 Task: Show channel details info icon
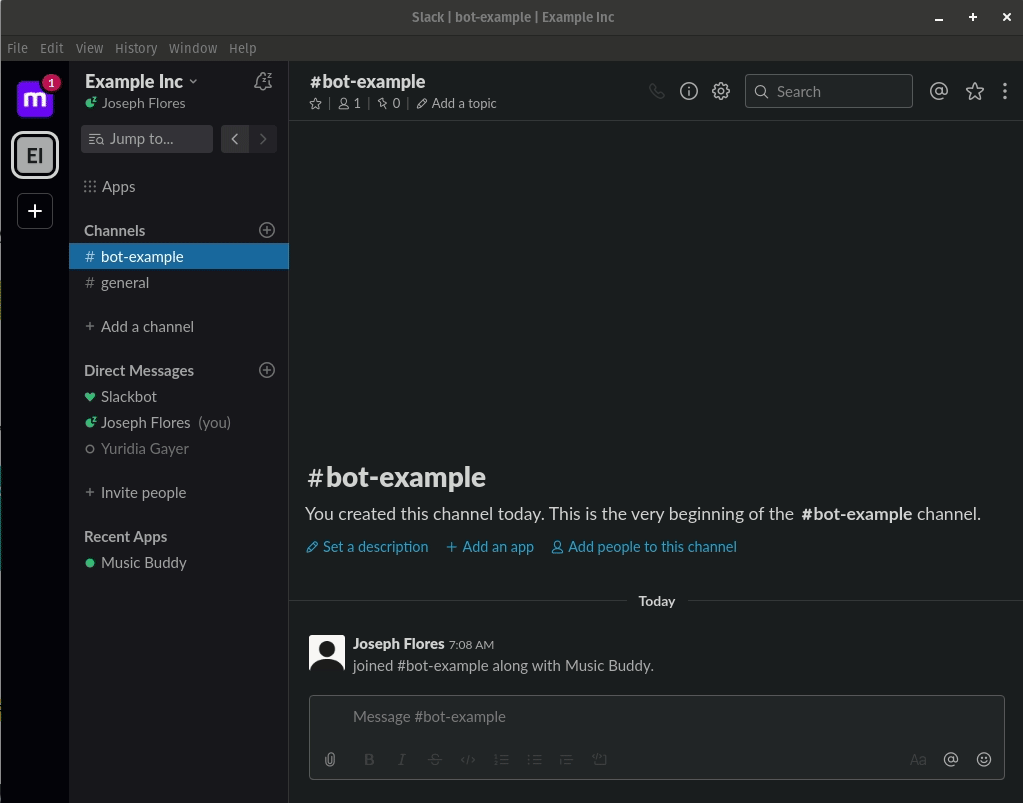(688, 91)
